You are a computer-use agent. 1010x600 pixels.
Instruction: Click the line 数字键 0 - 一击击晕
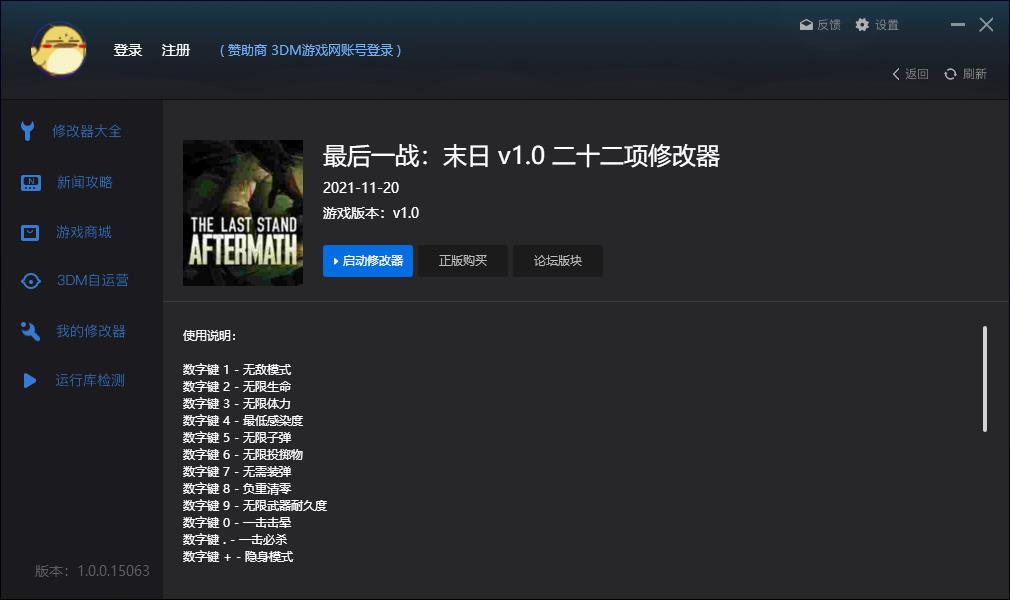coord(237,523)
